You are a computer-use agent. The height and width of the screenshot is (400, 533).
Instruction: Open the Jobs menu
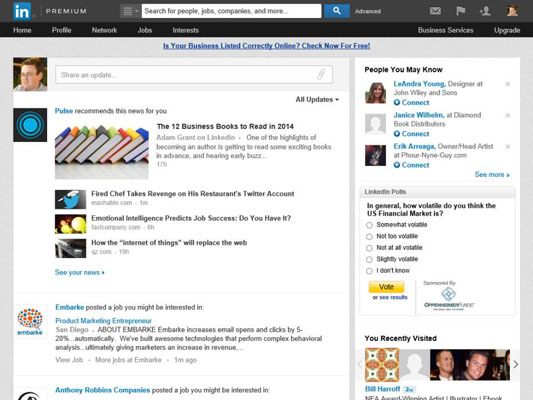pyautogui.click(x=145, y=30)
